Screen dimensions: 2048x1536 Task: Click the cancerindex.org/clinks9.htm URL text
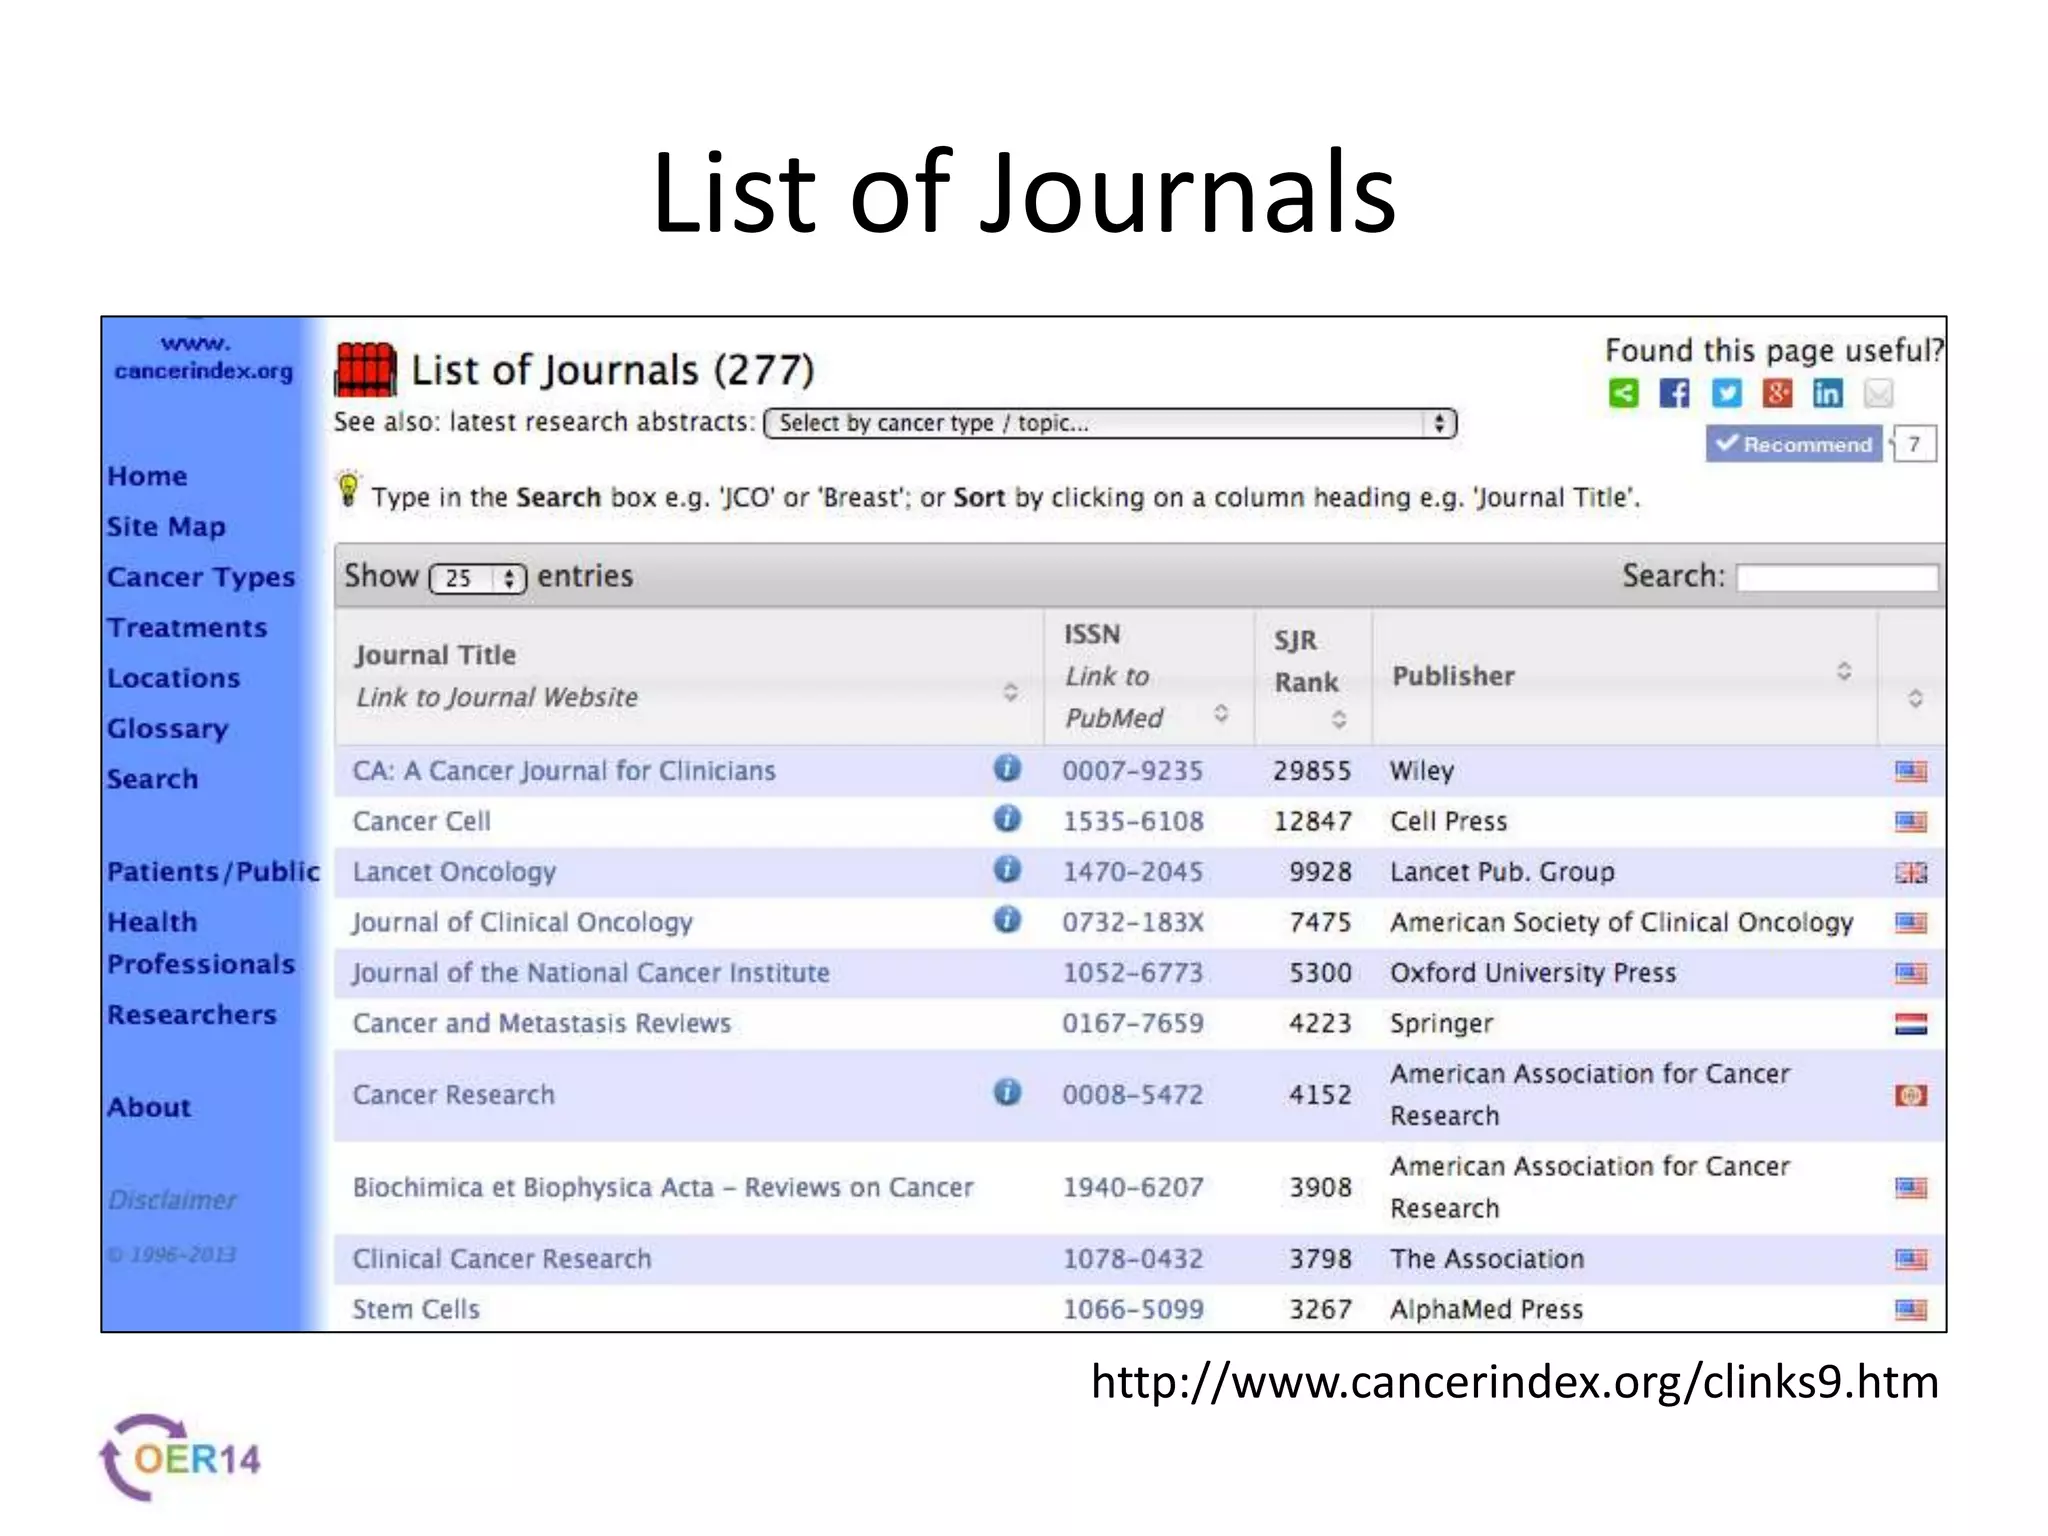click(1515, 1382)
